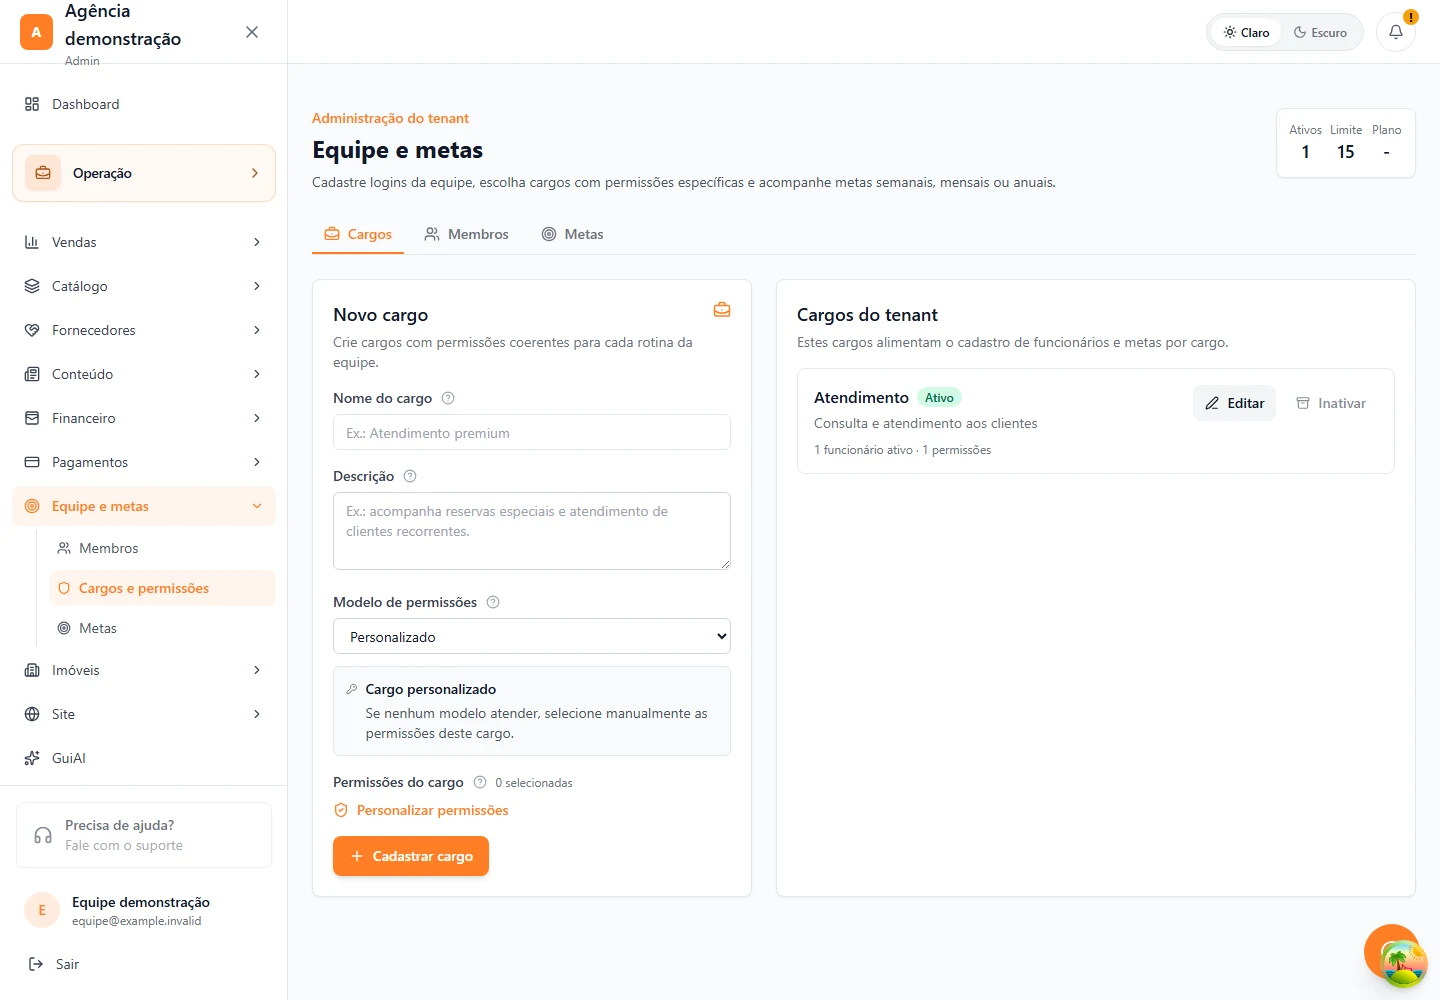Image resolution: width=1440 pixels, height=1000 pixels.
Task: Click help icon beside Permissões do cargo
Action: pyautogui.click(x=480, y=782)
